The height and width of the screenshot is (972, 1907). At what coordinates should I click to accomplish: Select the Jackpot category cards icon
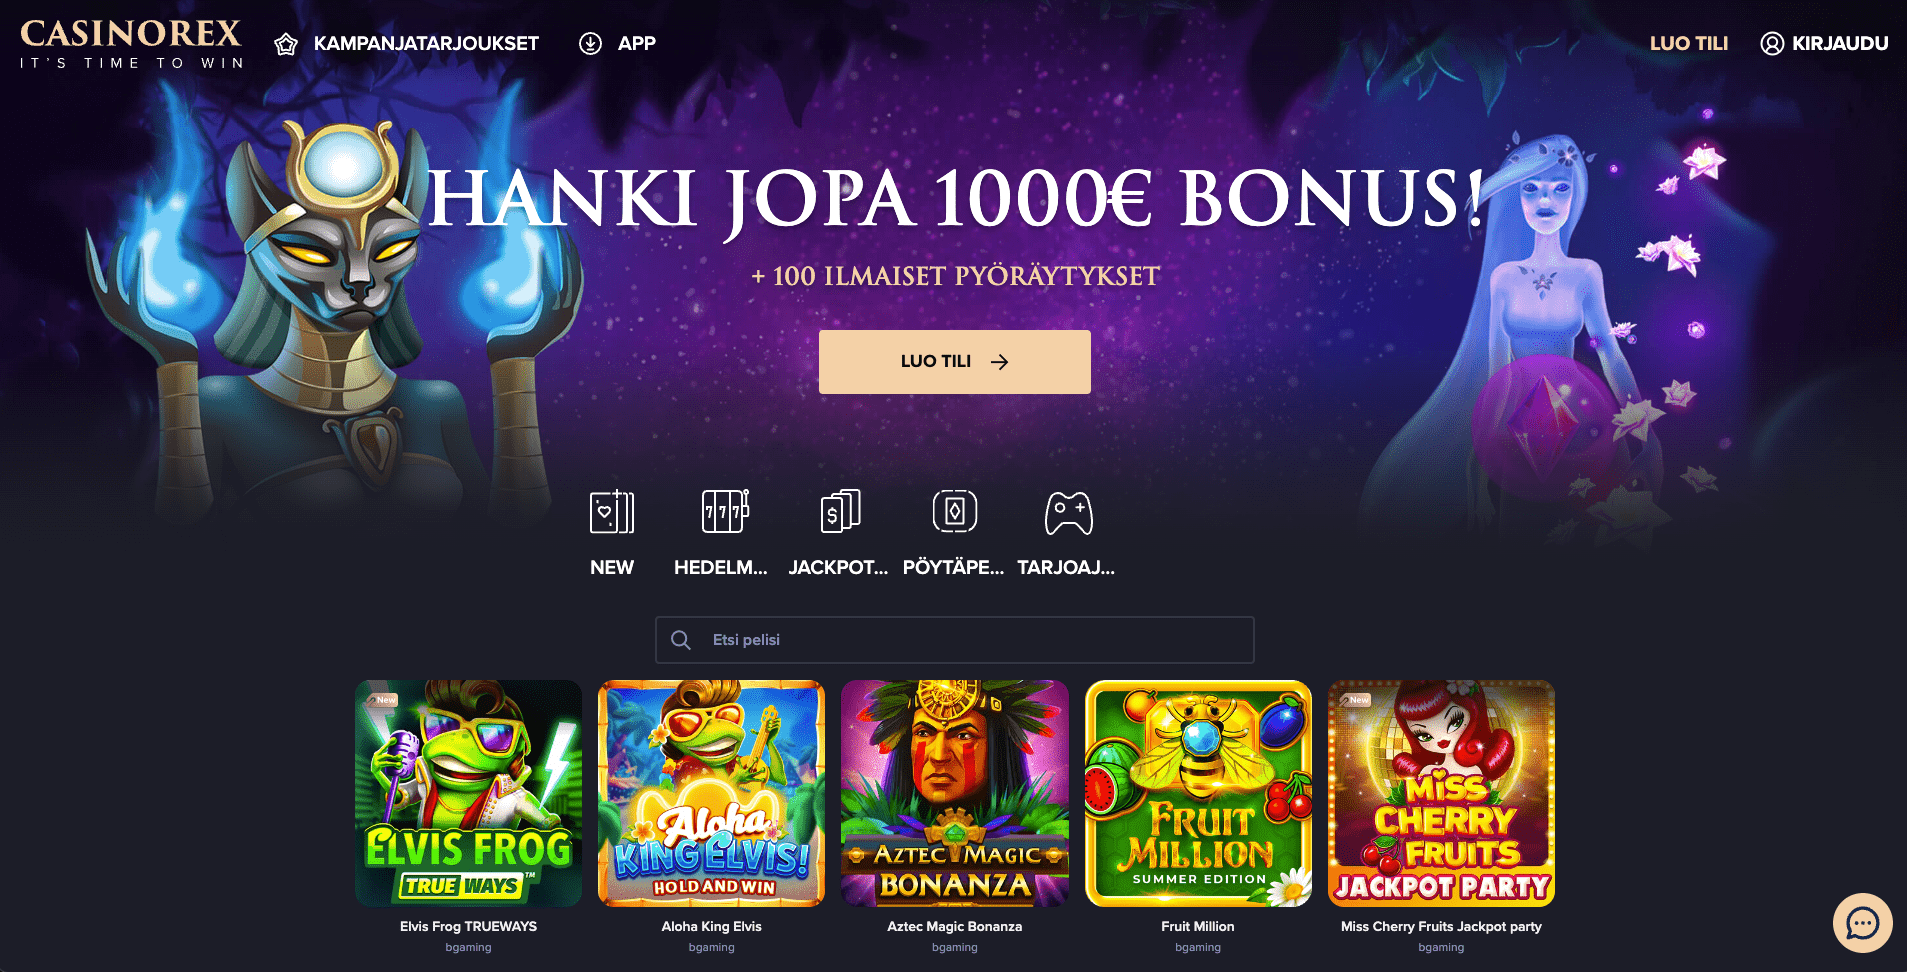tap(840, 511)
